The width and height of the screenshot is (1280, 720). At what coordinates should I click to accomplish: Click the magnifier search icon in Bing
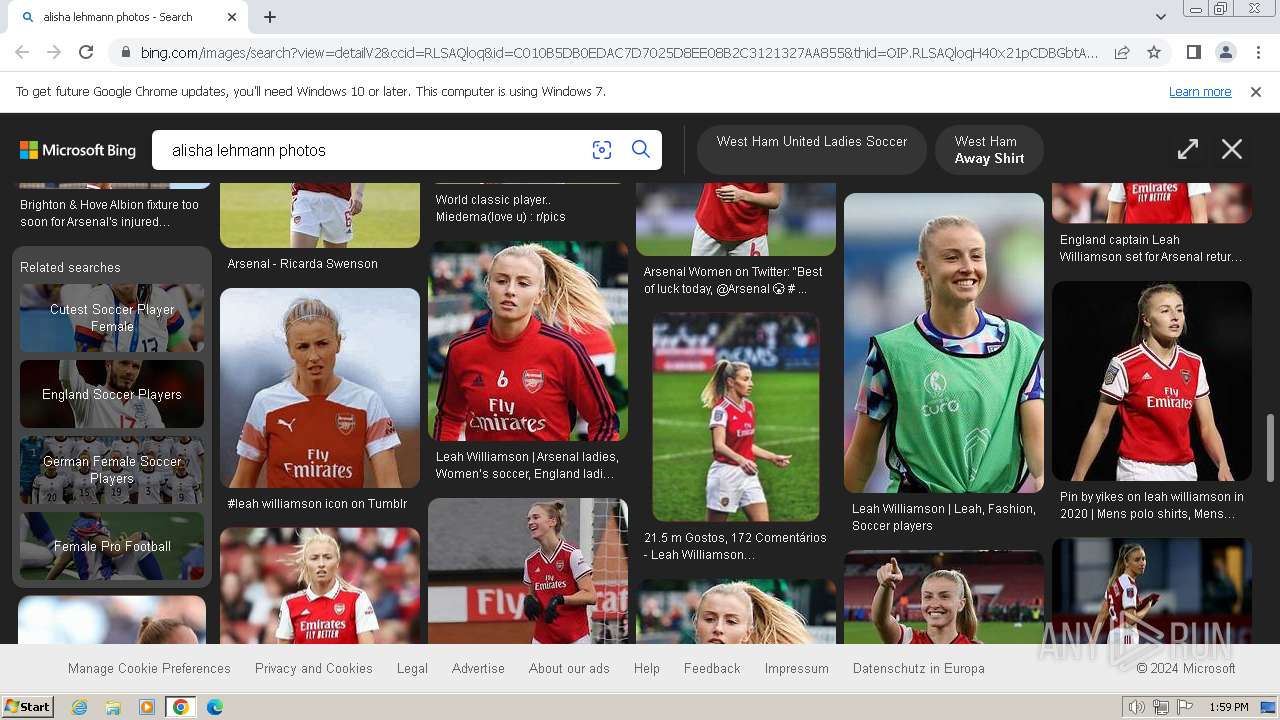[x=641, y=150]
